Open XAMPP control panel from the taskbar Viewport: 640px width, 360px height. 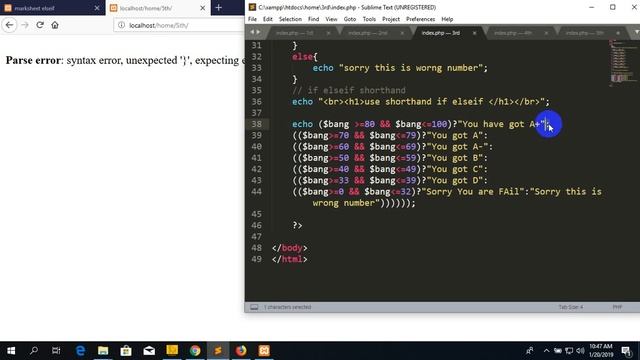click(264, 351)
